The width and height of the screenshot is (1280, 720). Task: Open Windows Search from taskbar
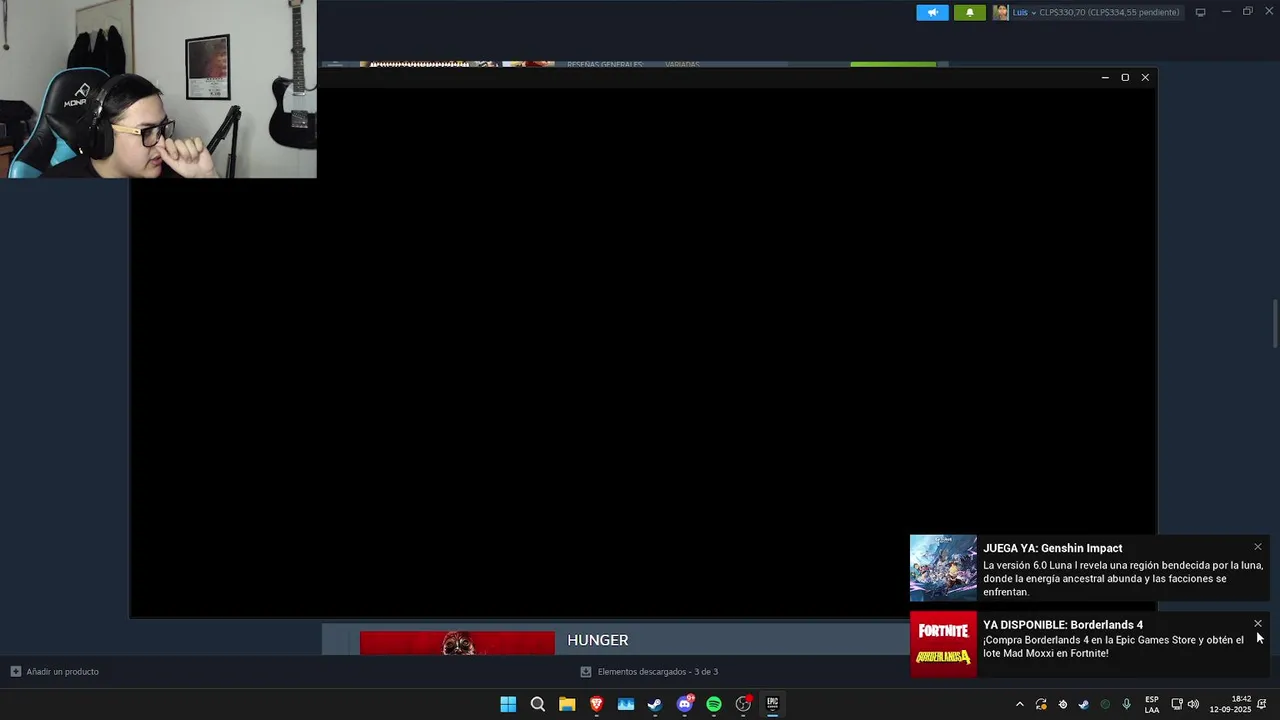tap(537, 704)
